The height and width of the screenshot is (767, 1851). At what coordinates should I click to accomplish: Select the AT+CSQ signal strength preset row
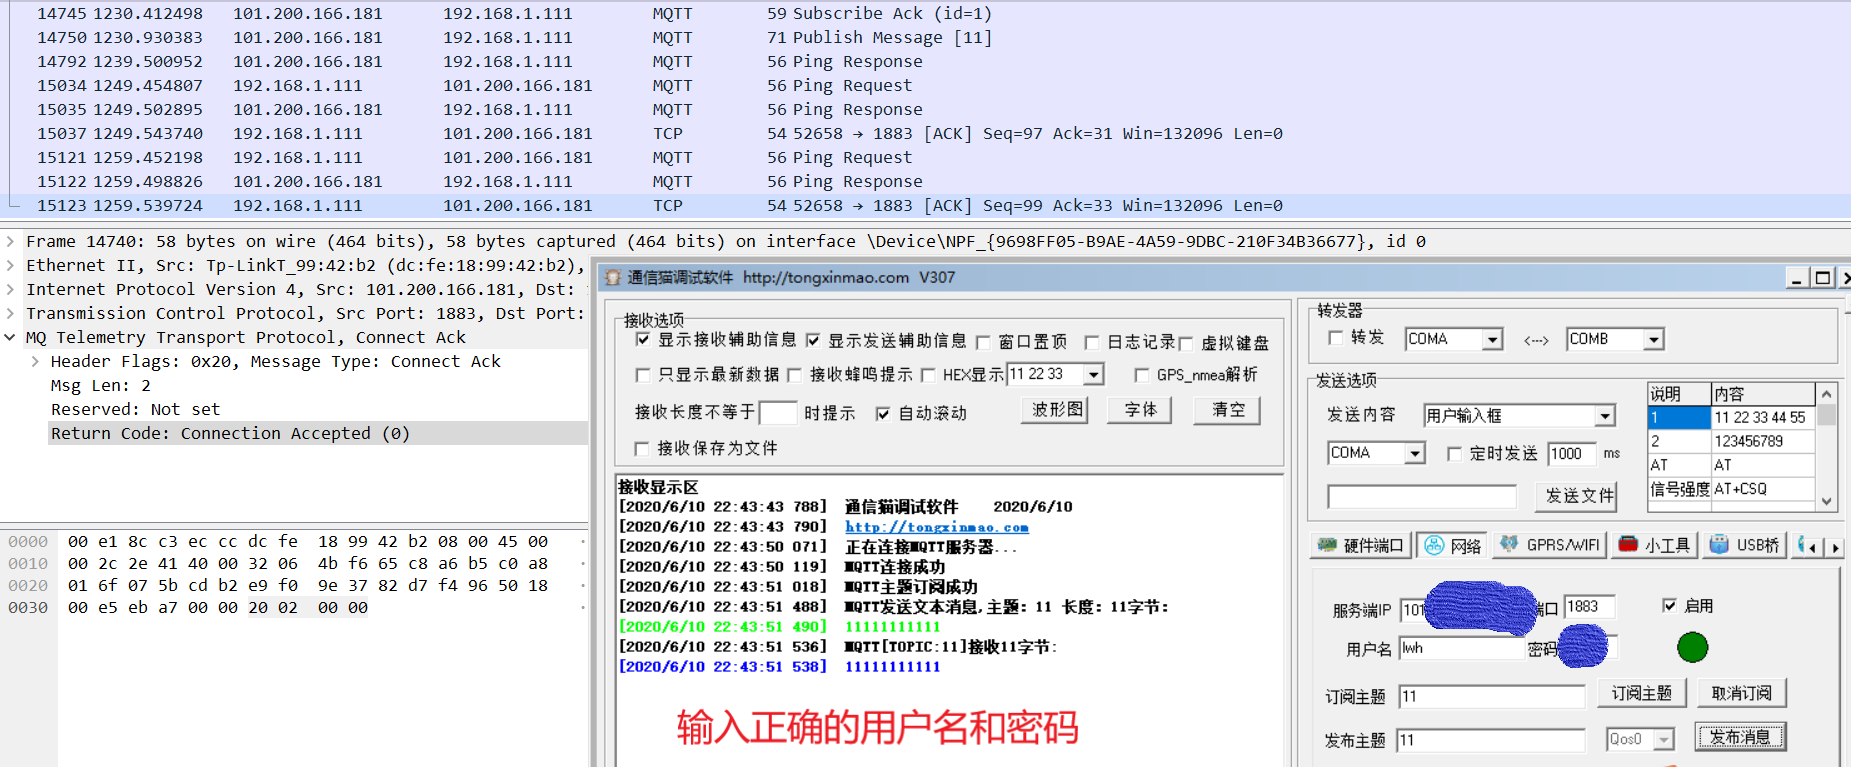tap(1731, 489)
